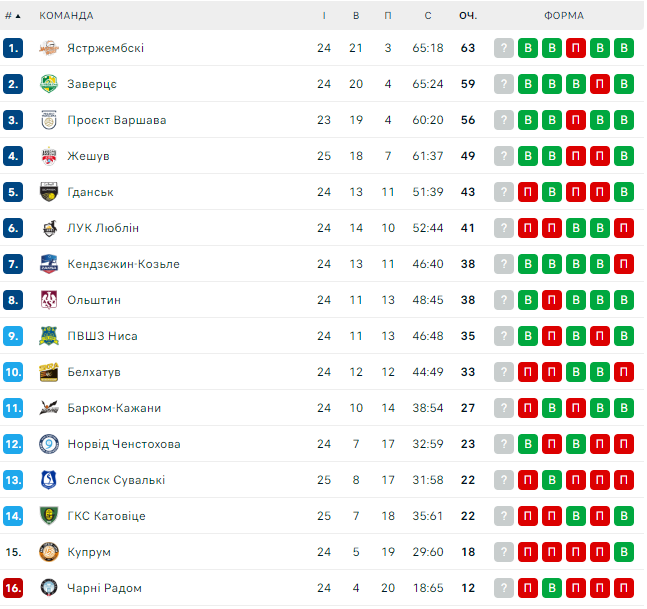This screenshot has height=609, width=647.
Task: Click Чарні Радом's rightmost red loss badge
Action: [624, 588]
